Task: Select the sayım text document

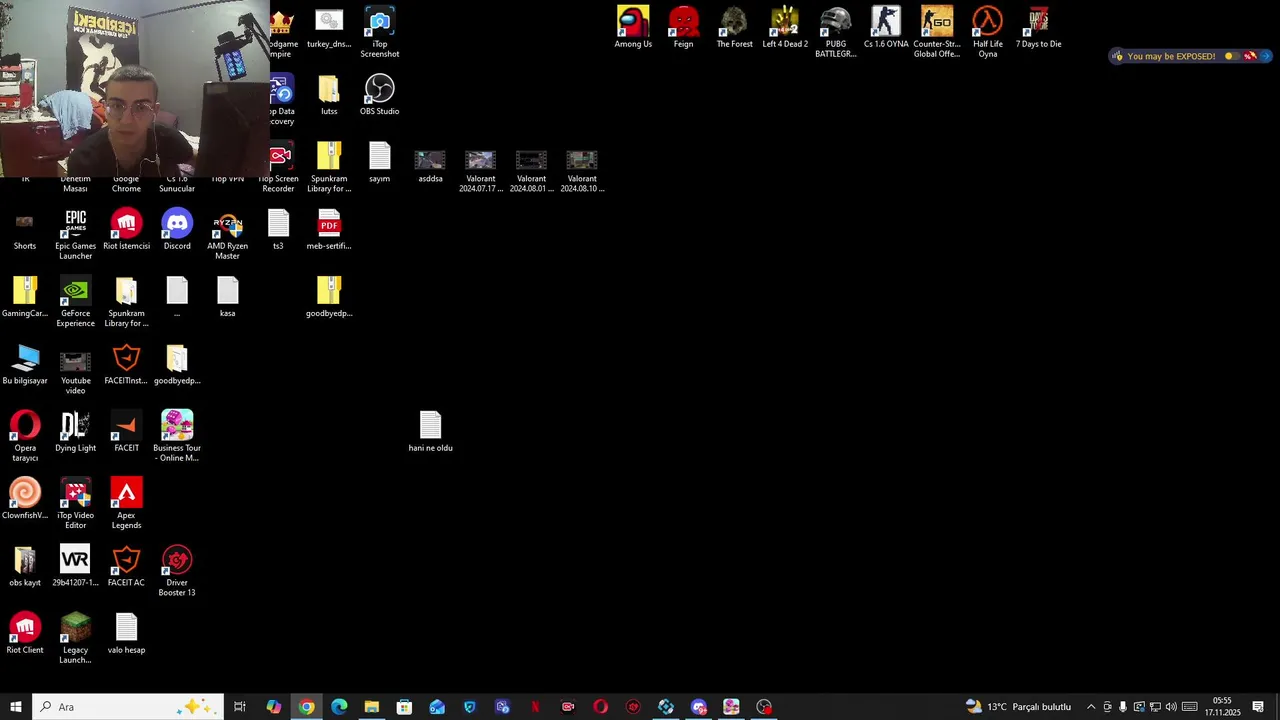Action: pos(380,162)
